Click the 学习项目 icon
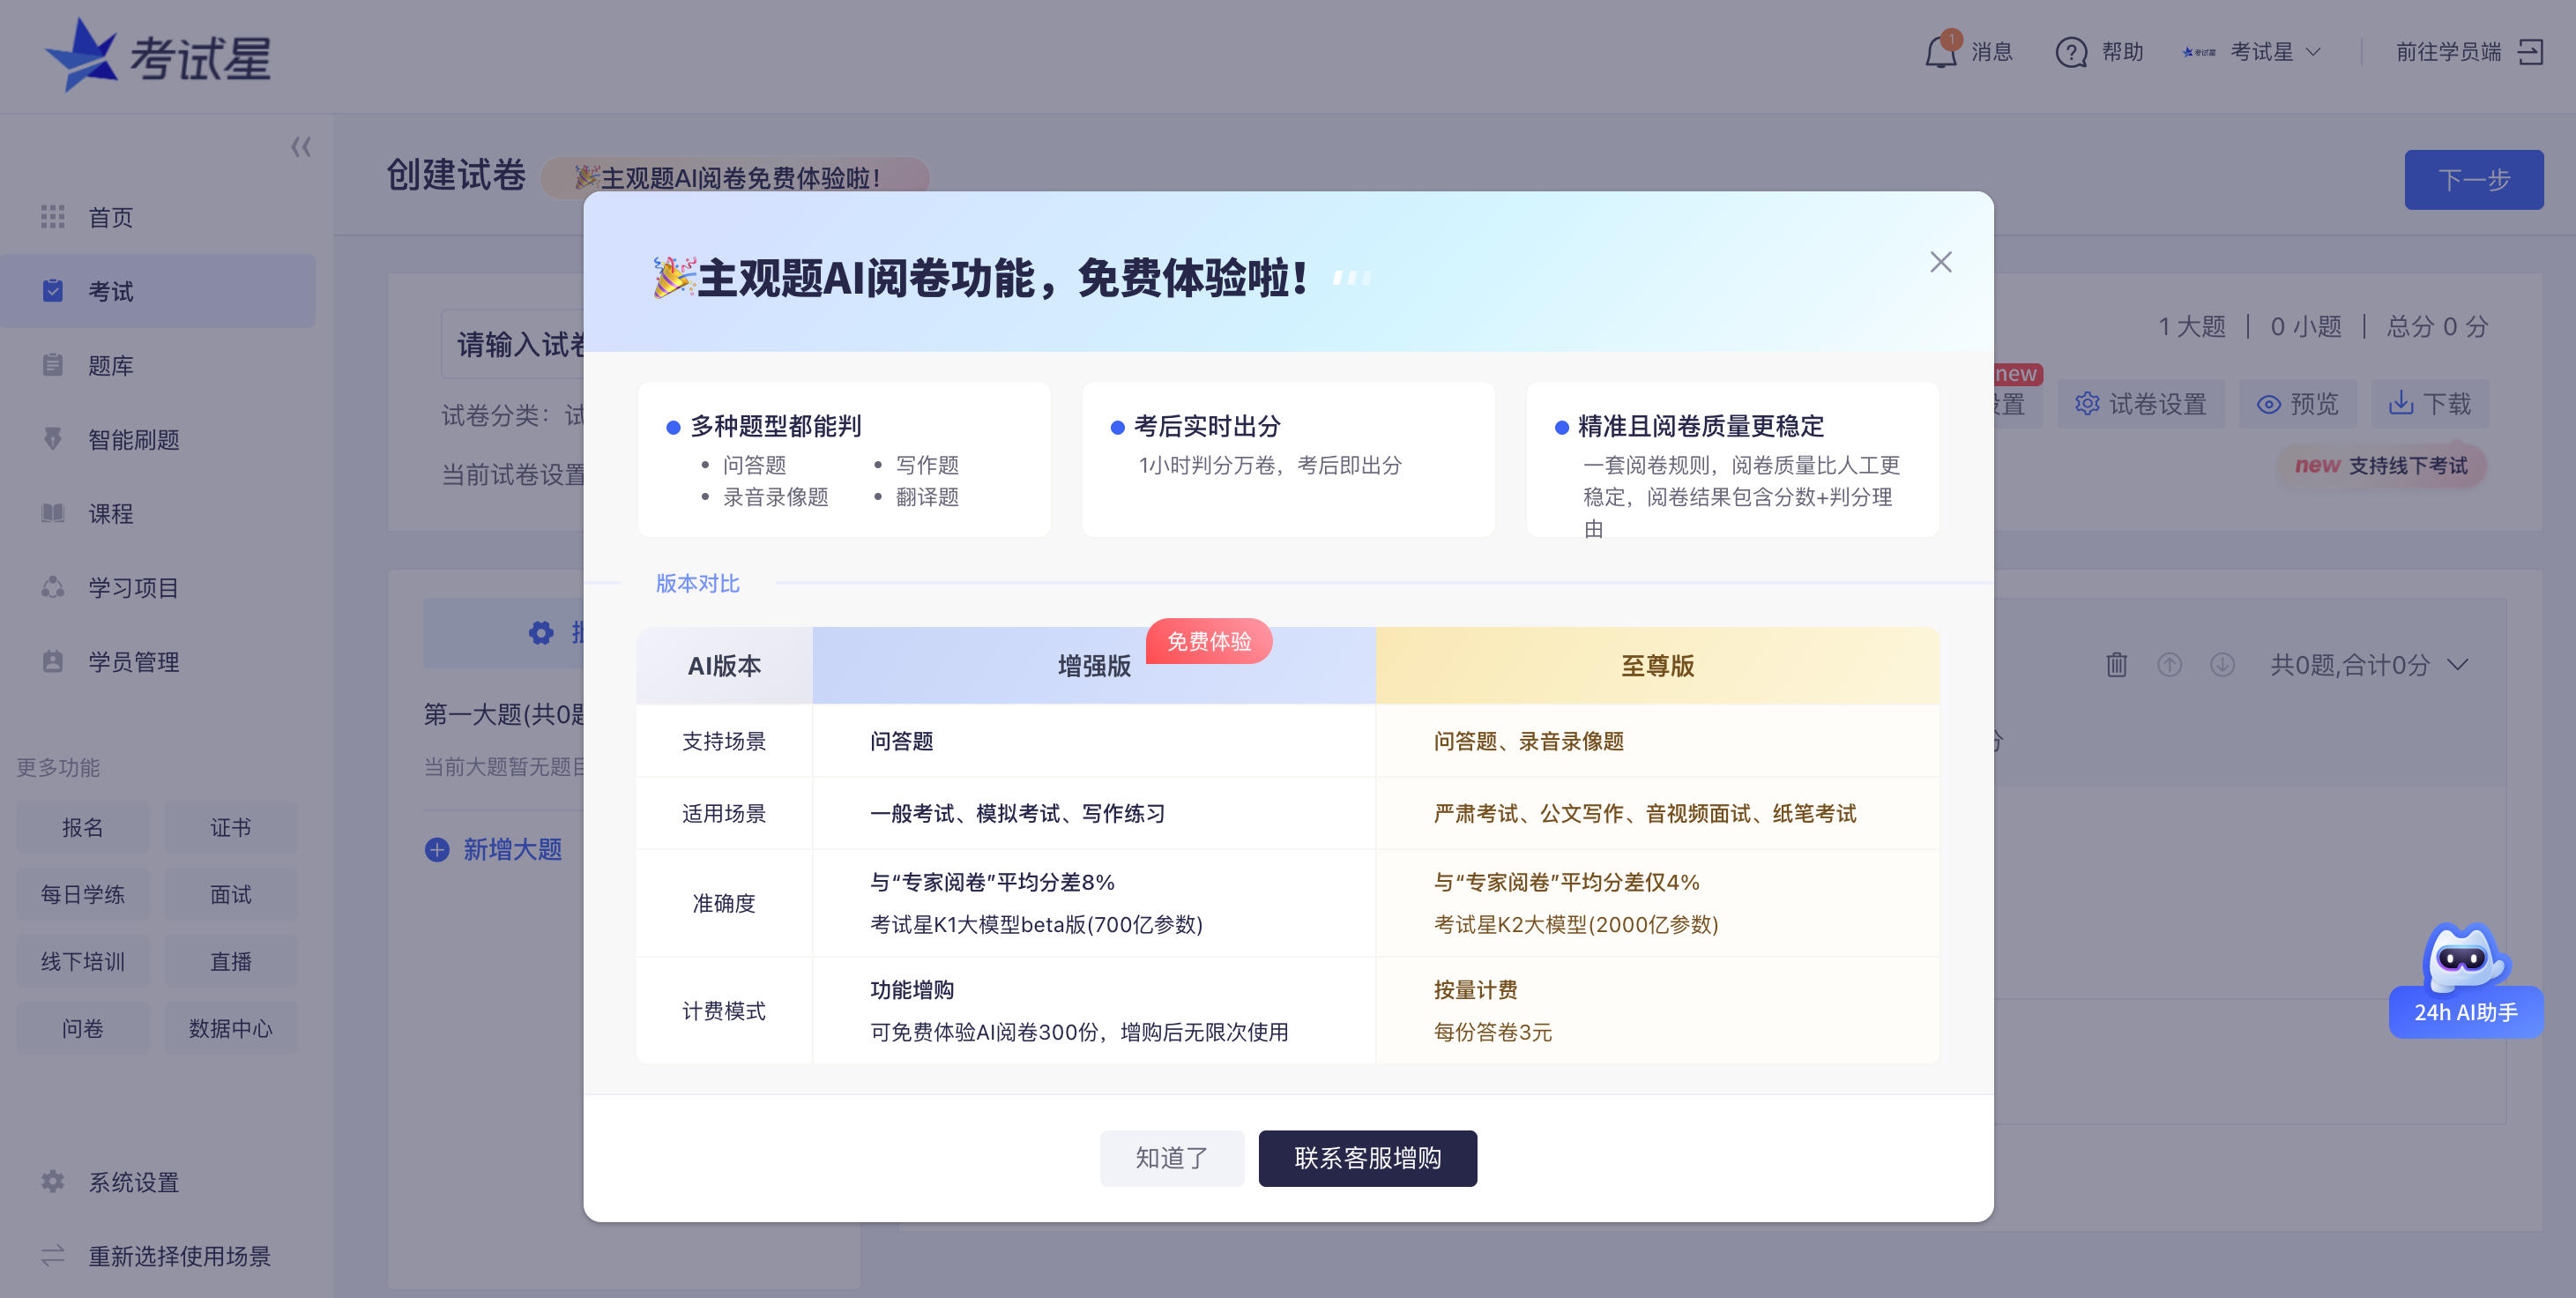 53,586
